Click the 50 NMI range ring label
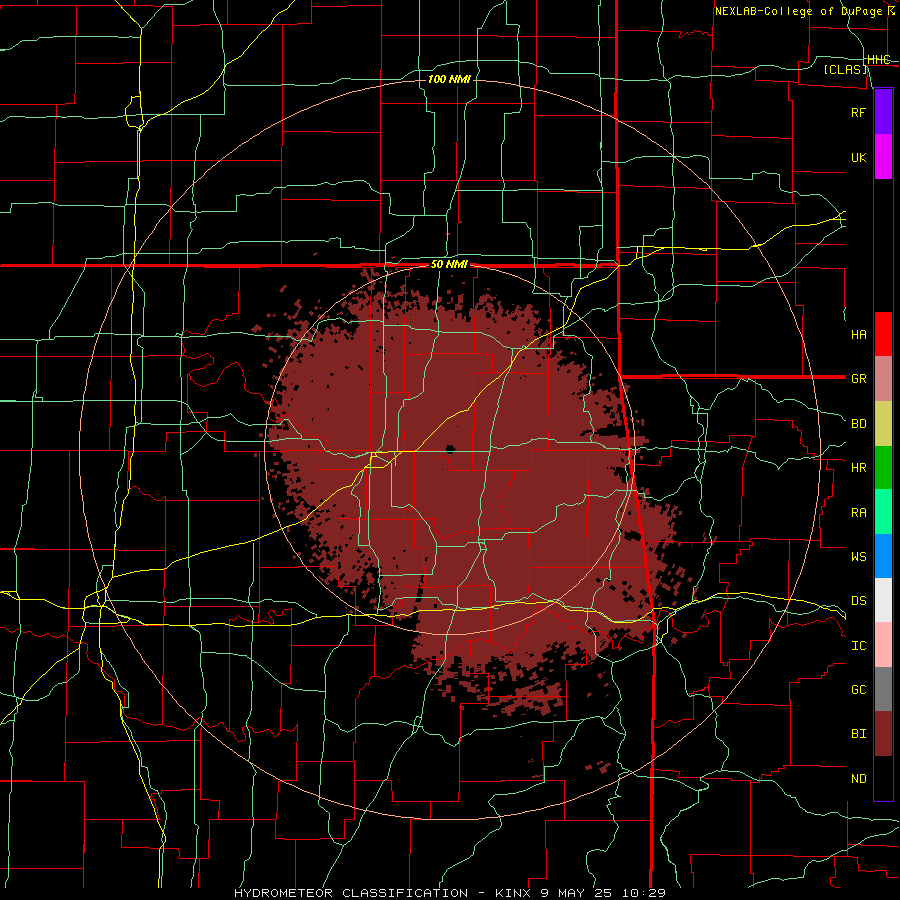900x900 pixels. [x=449, y=265]
